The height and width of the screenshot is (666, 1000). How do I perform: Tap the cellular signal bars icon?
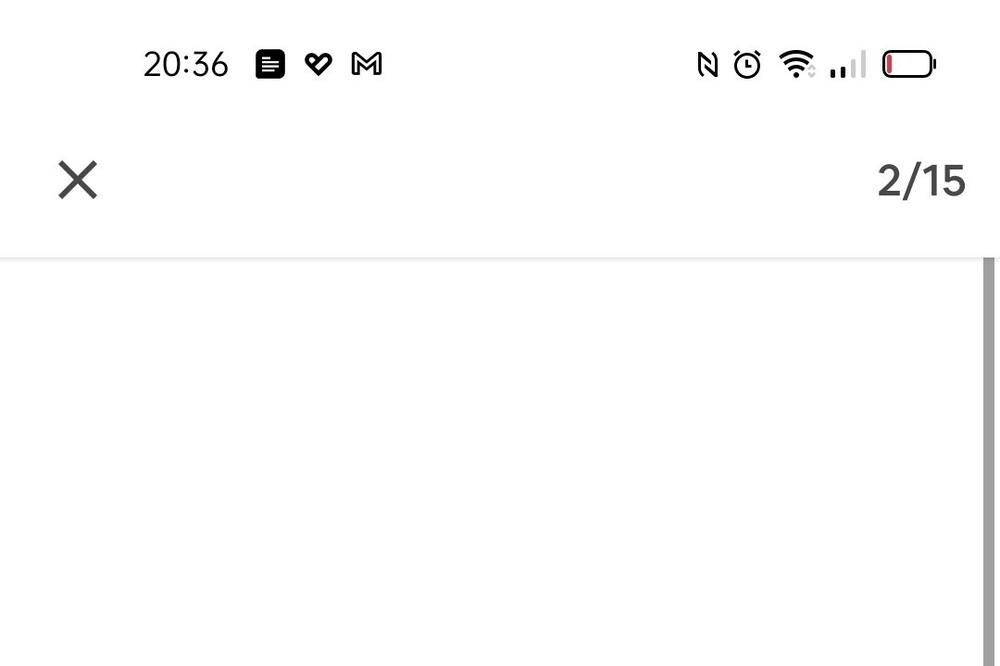click(847, 66)
